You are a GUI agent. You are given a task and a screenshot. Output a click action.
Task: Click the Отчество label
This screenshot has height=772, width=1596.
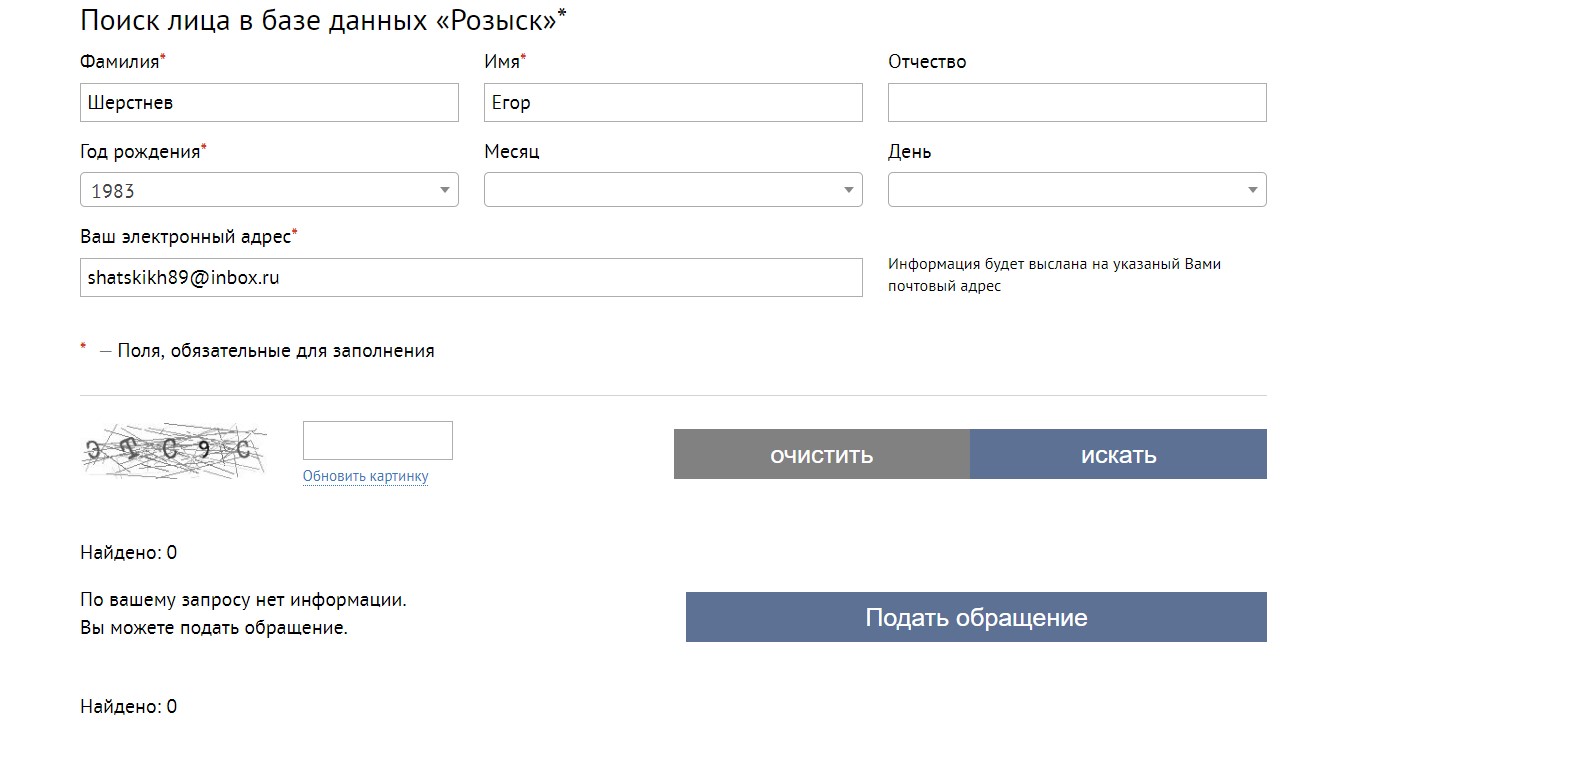(x=927, y=62)
